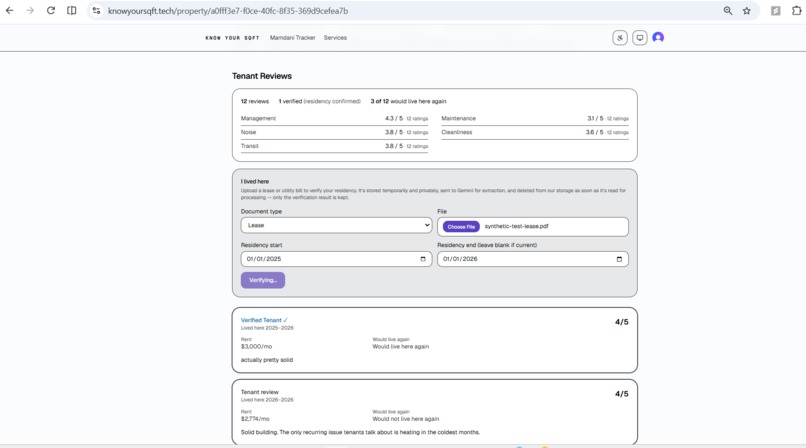Go to KNOW YOUR SQFT home logo
The height and width of the screenshot is (448, 806).
232,38
